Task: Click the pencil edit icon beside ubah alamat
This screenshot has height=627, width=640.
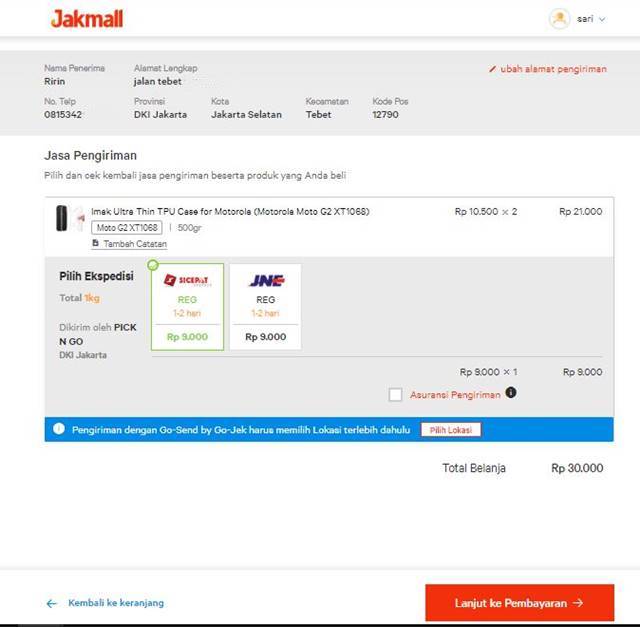Action: click(492, 69)
